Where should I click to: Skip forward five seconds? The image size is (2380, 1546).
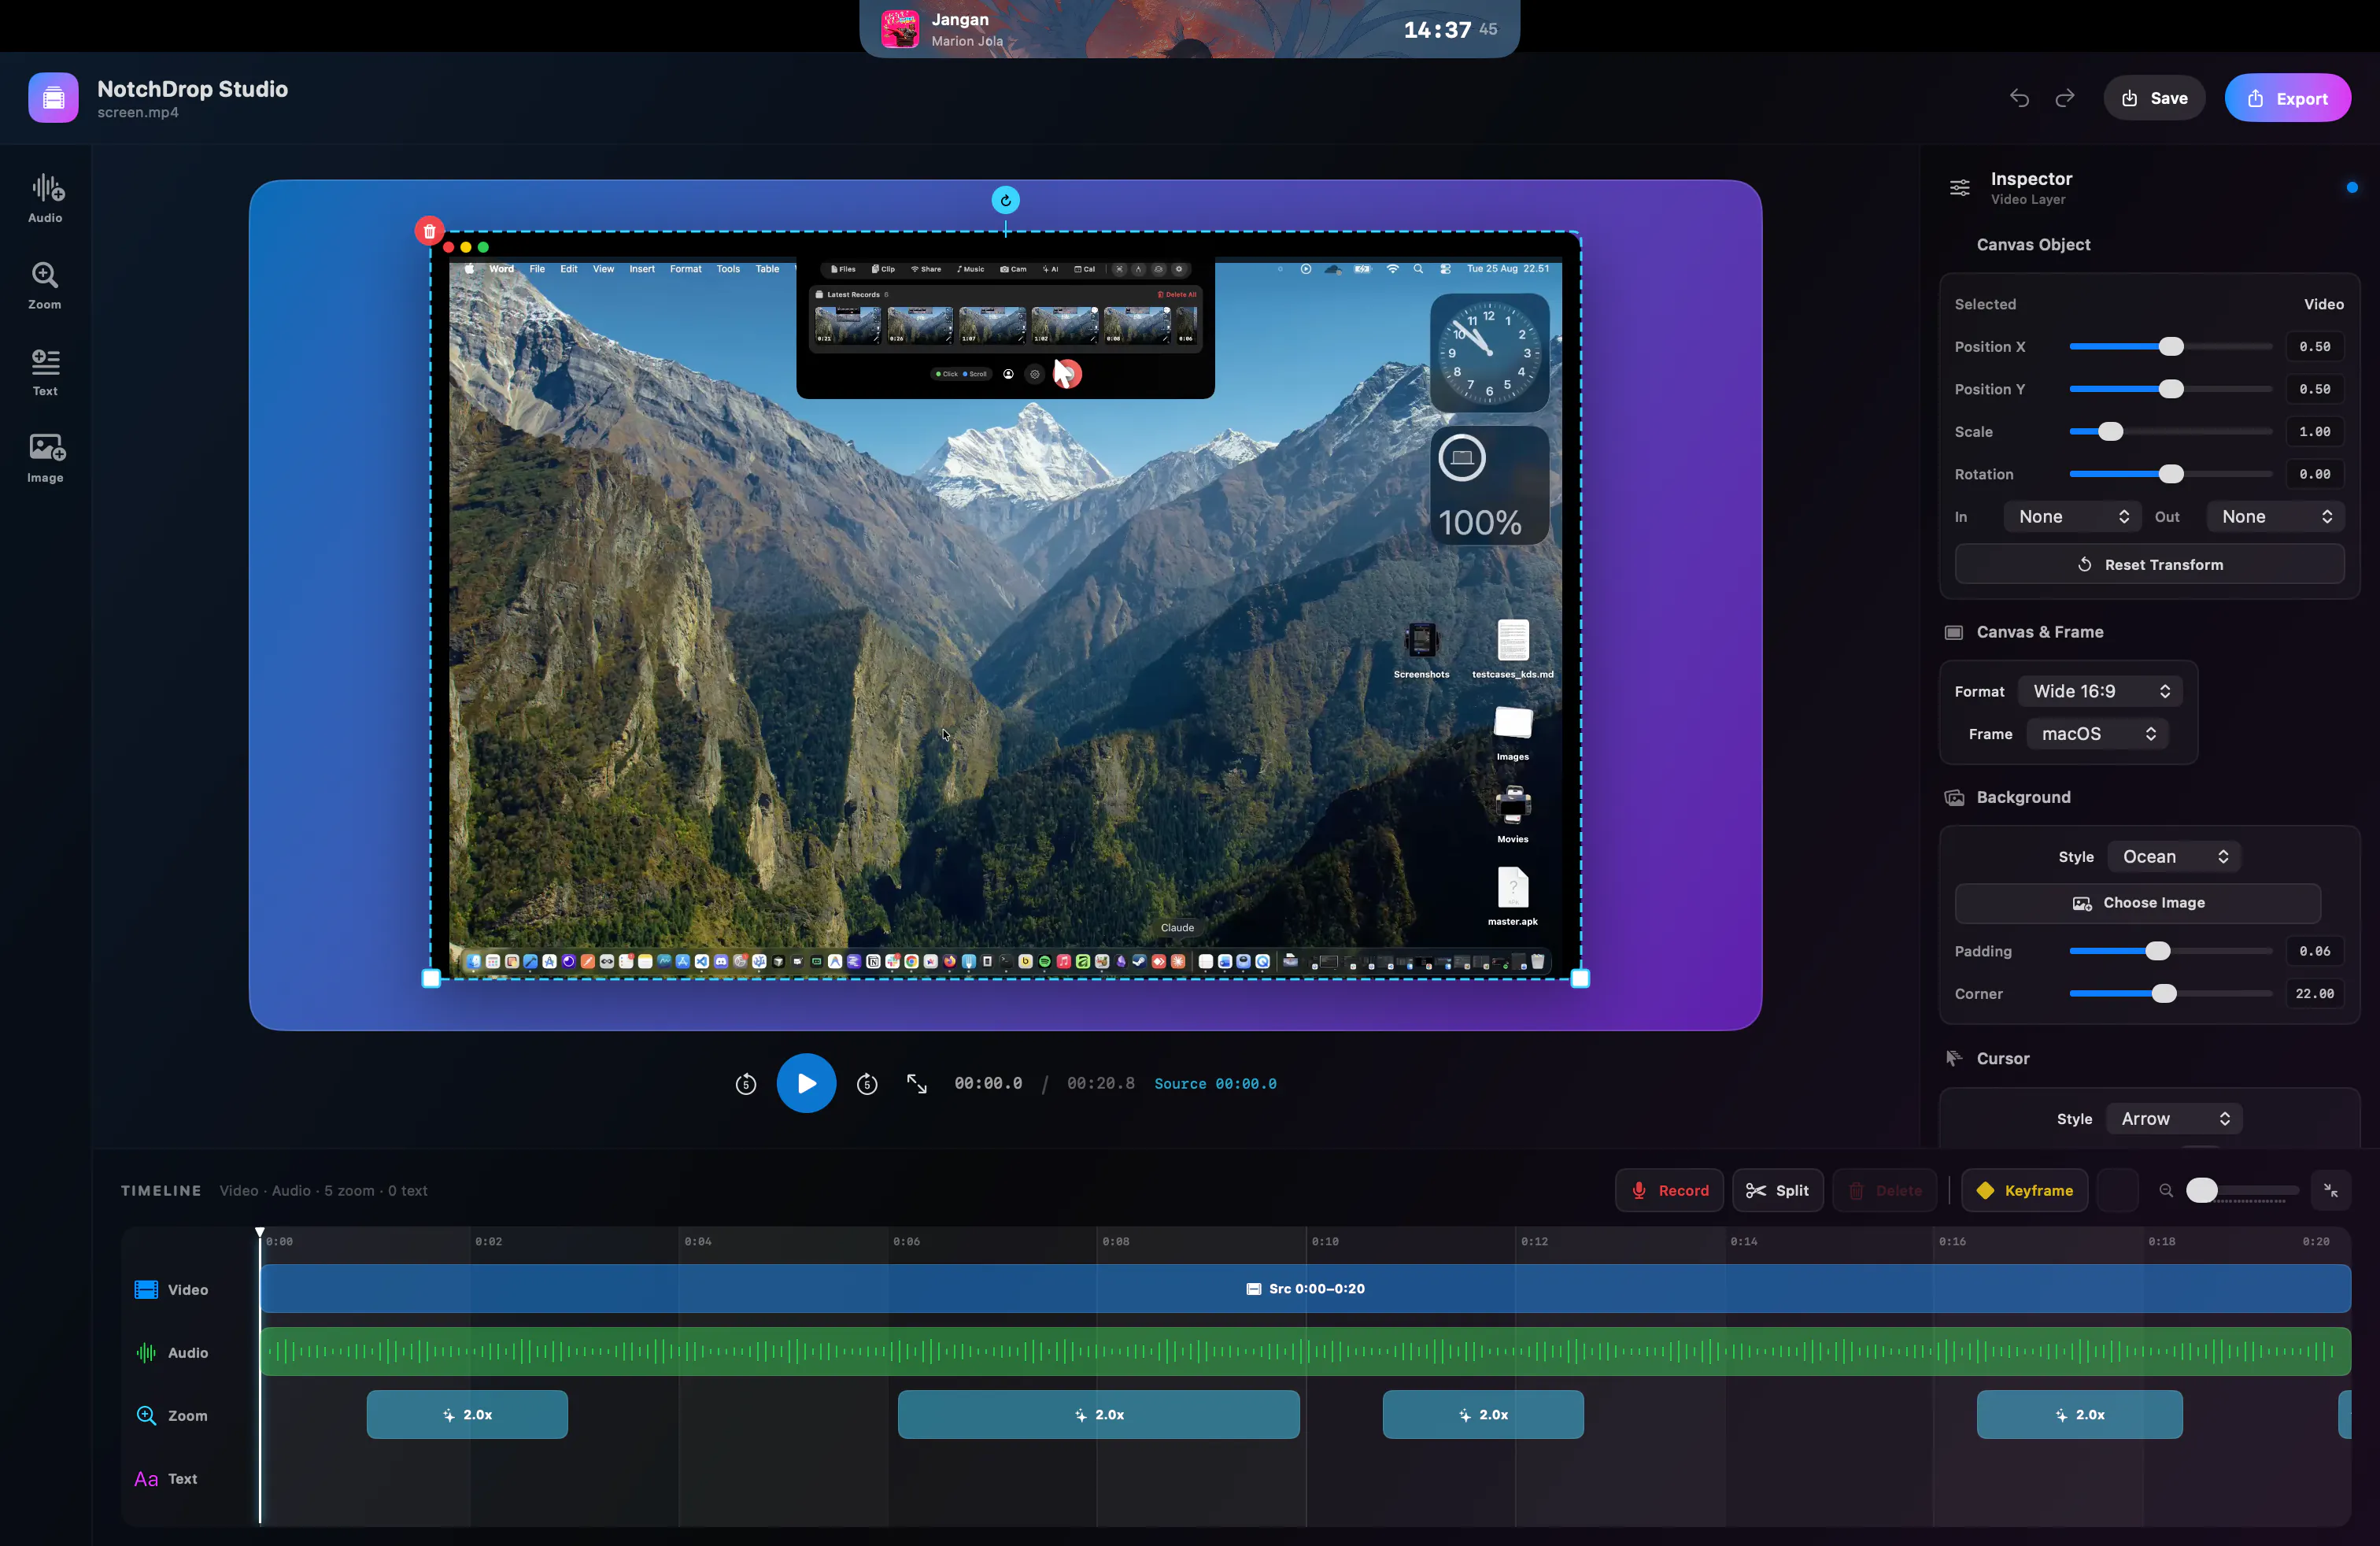pyautogui.click(x=867, y=1083)
